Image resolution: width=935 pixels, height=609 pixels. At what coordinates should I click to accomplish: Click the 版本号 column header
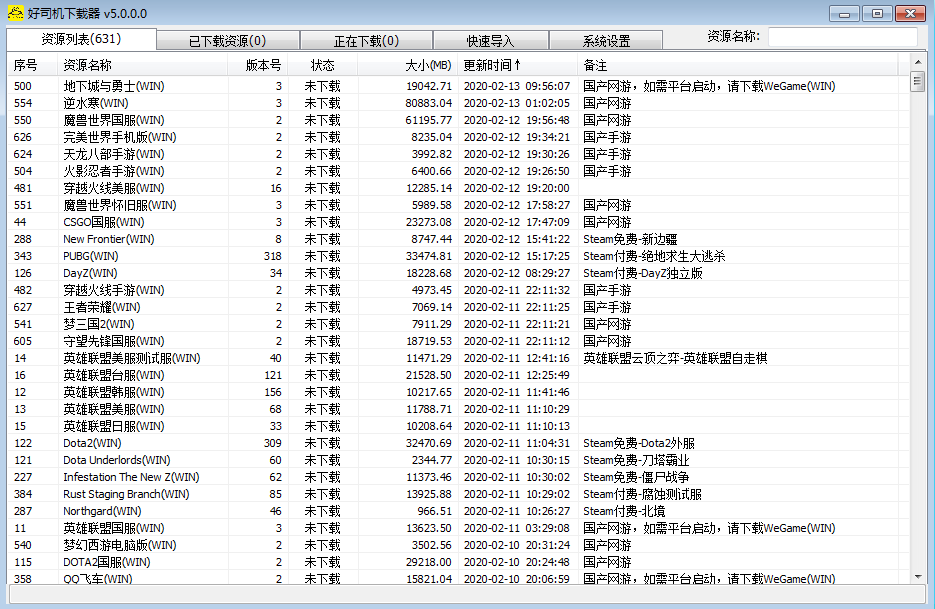click(258, 65)
